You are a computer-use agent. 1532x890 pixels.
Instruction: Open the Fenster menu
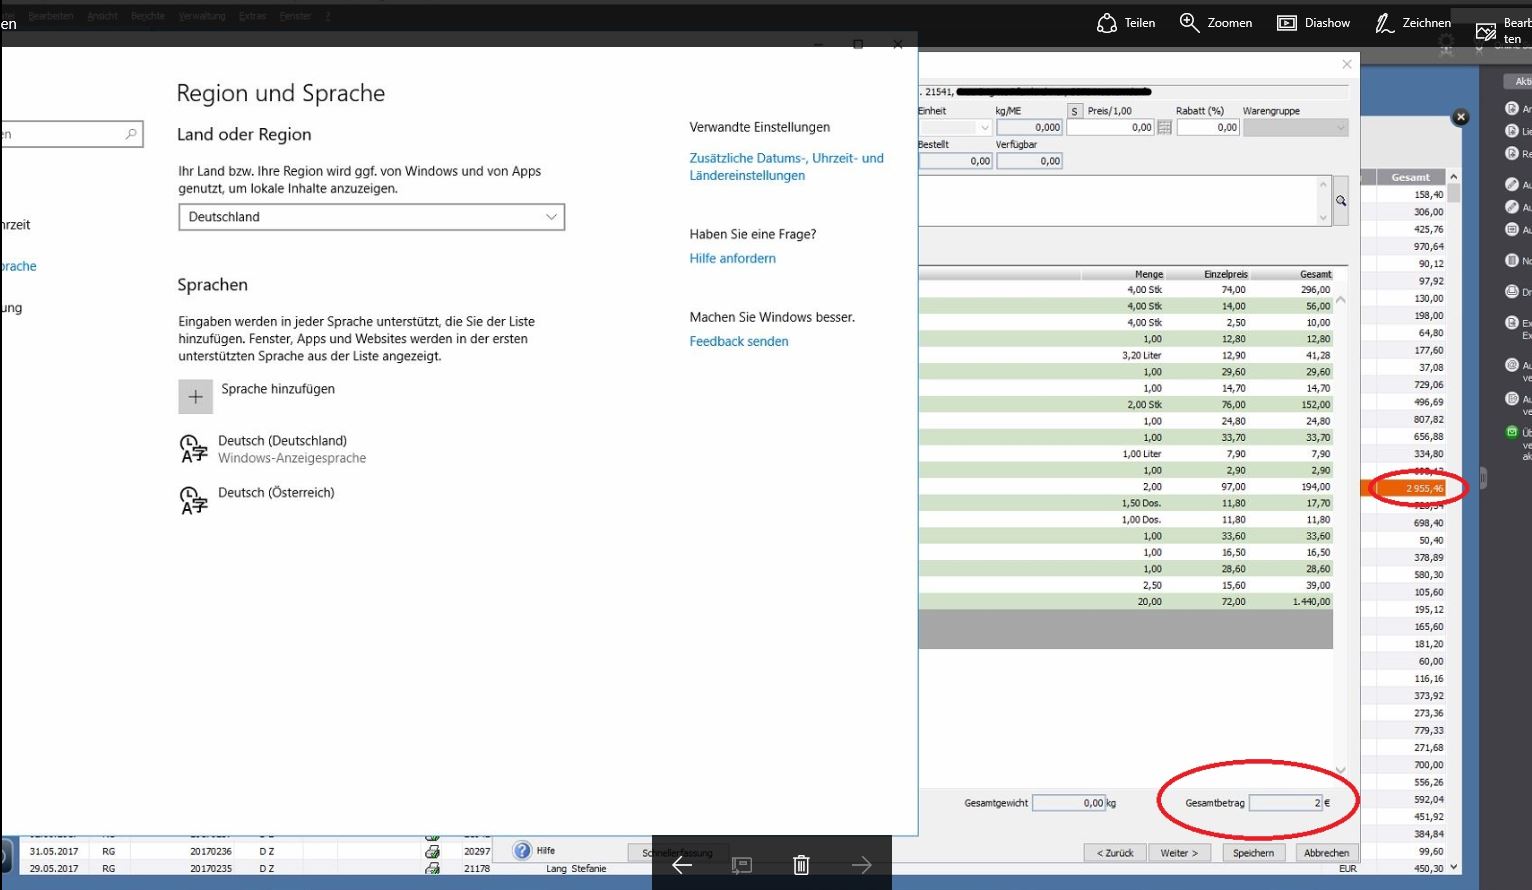tap(295, 16)
